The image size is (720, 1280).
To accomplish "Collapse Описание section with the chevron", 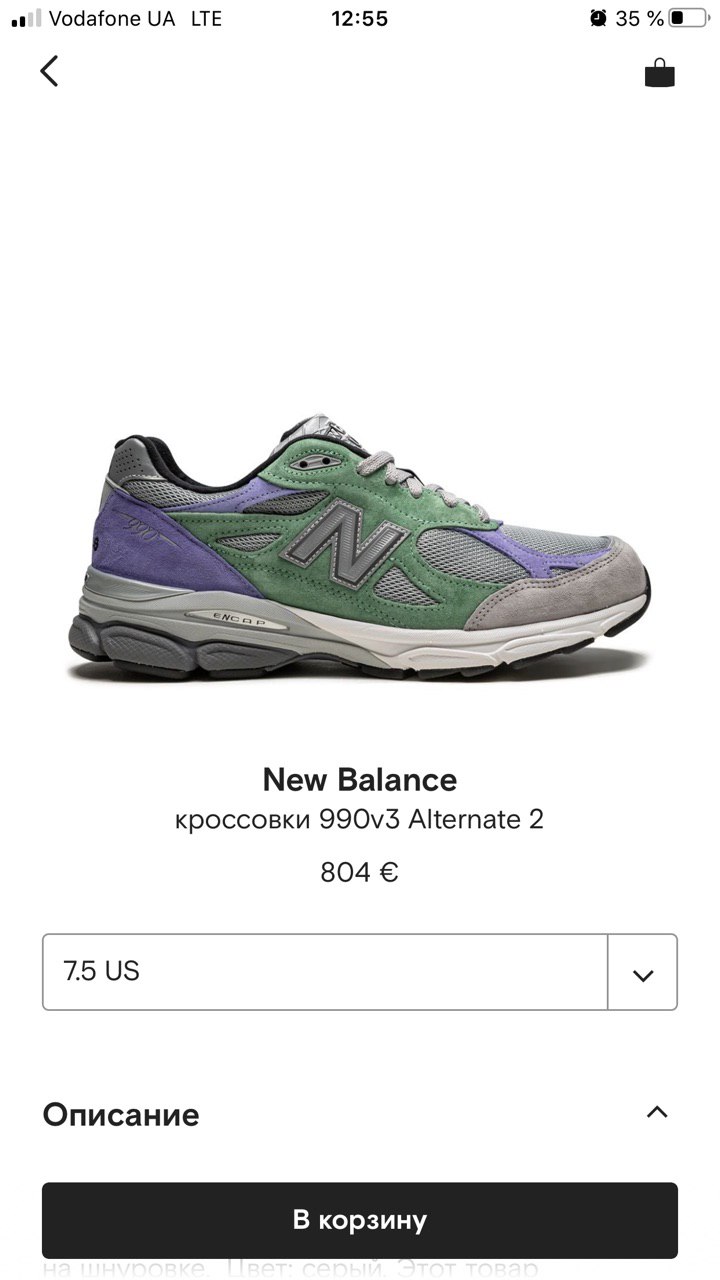I will [x=657, y=1112].
